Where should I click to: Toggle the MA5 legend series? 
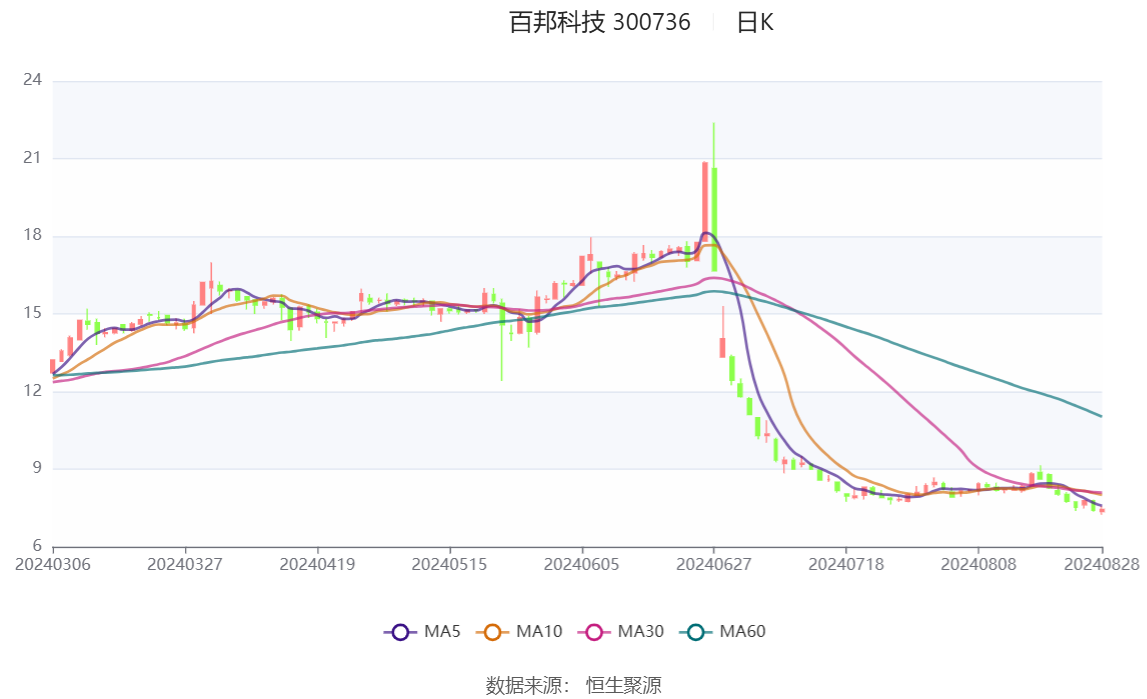point(422,632)
